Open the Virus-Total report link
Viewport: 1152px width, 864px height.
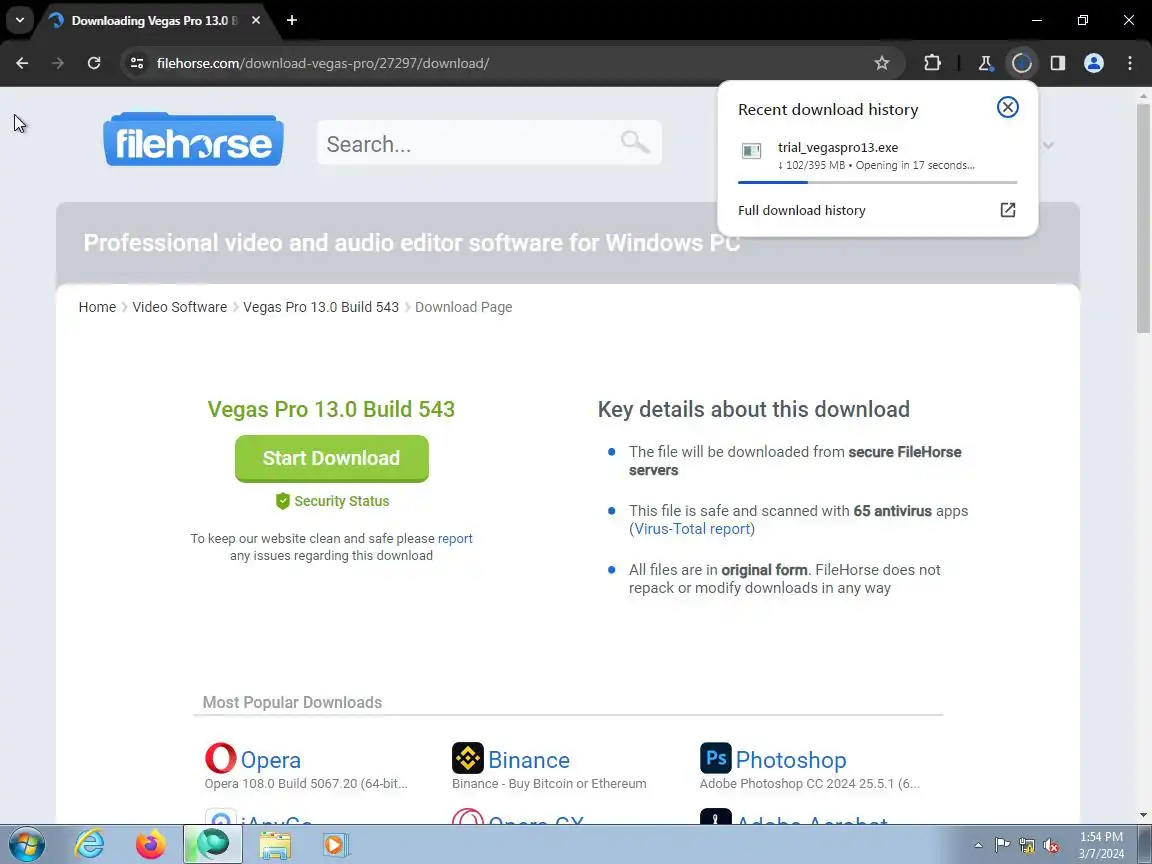(692, 529)
